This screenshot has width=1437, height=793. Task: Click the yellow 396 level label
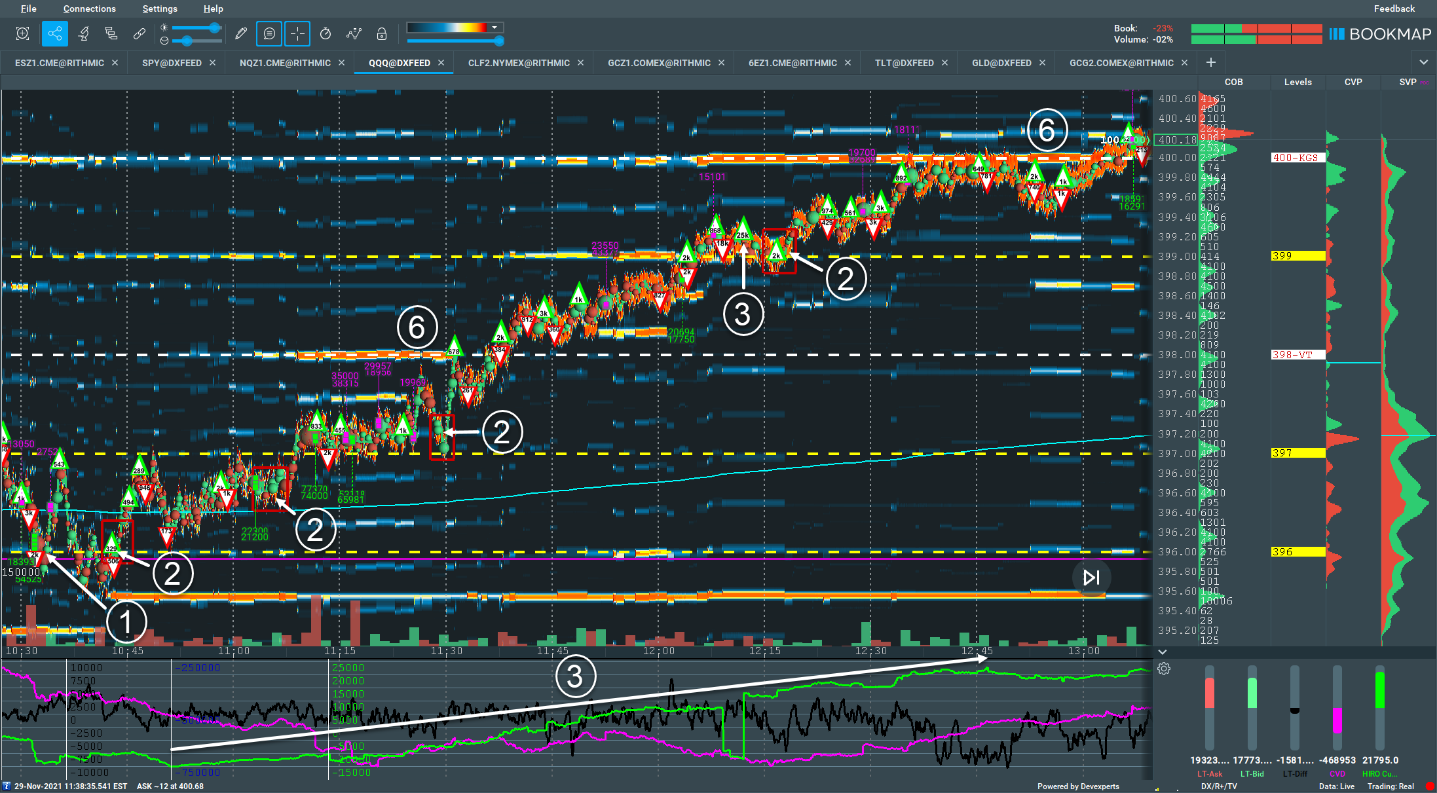(x=1298, y=552)
